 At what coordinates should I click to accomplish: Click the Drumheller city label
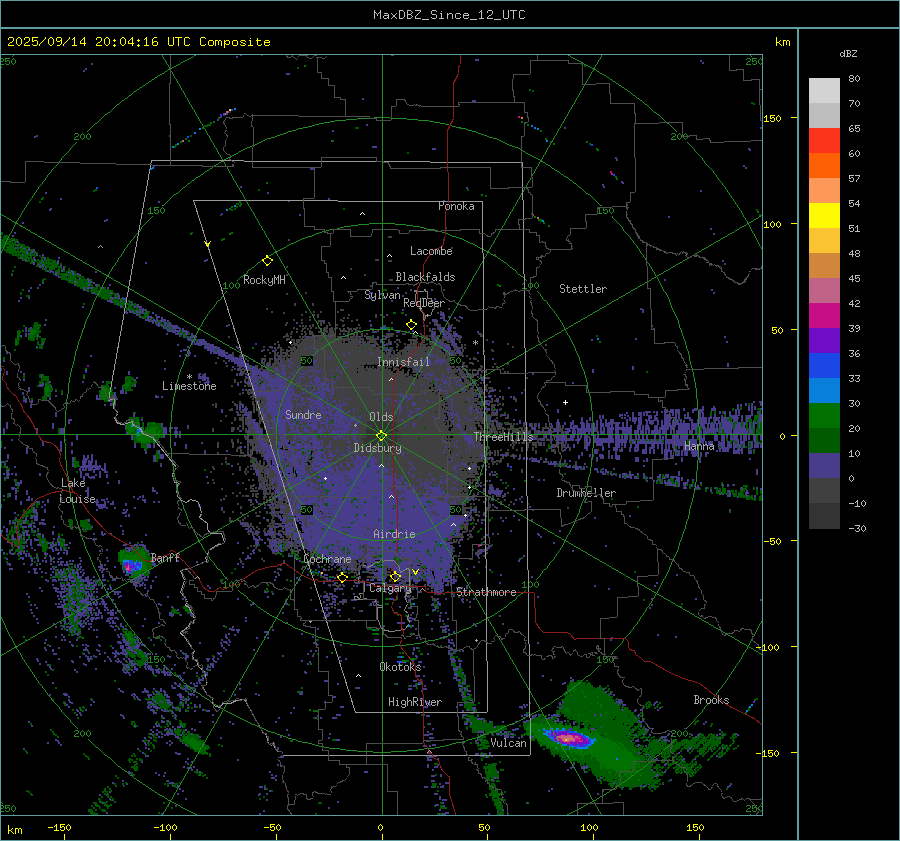click(x=586, y=493)
